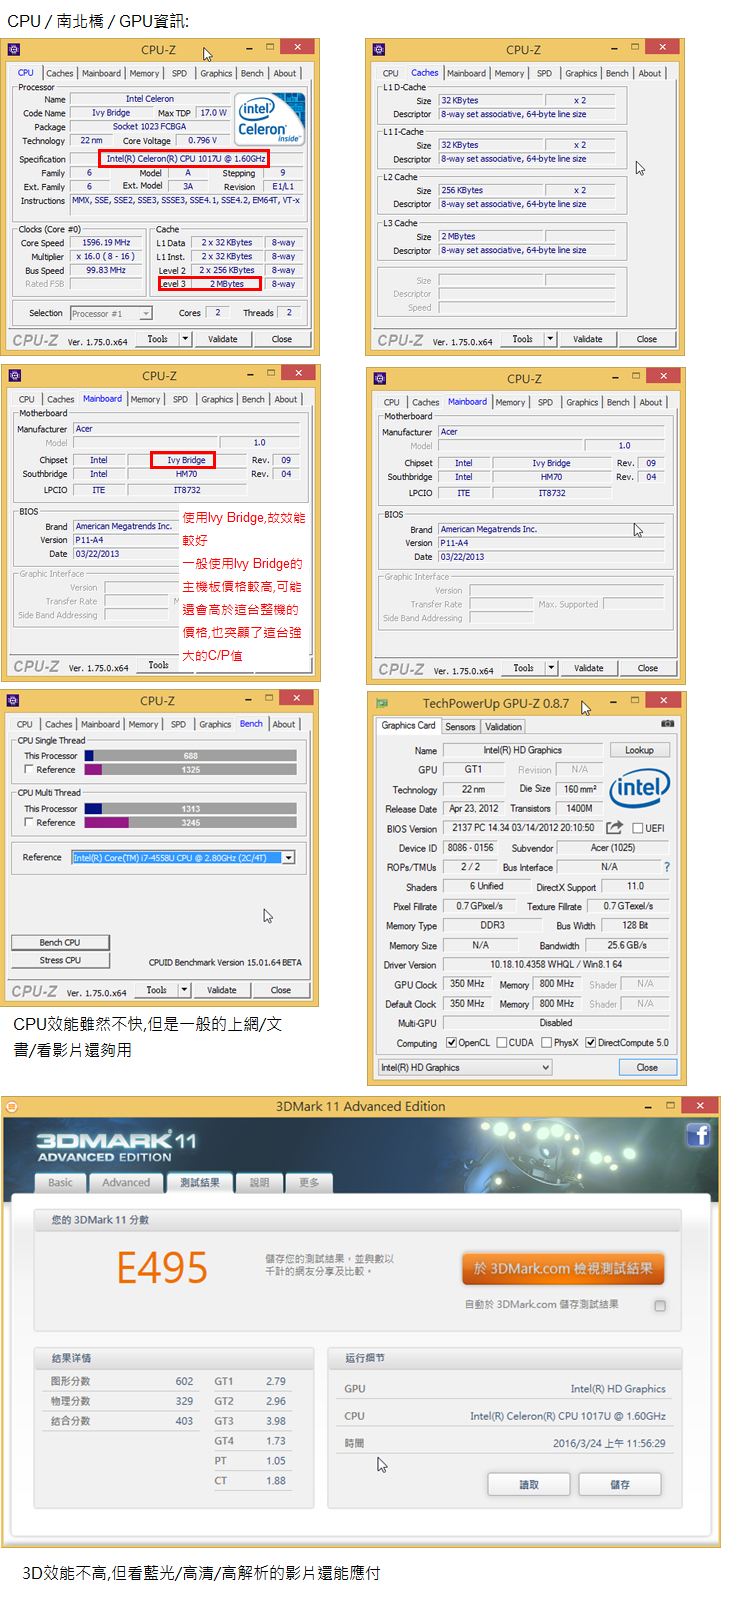Click the 儲存 button in 3DMark 11
Screen dimensions: 750x1600
click(x=620, y=1484)
